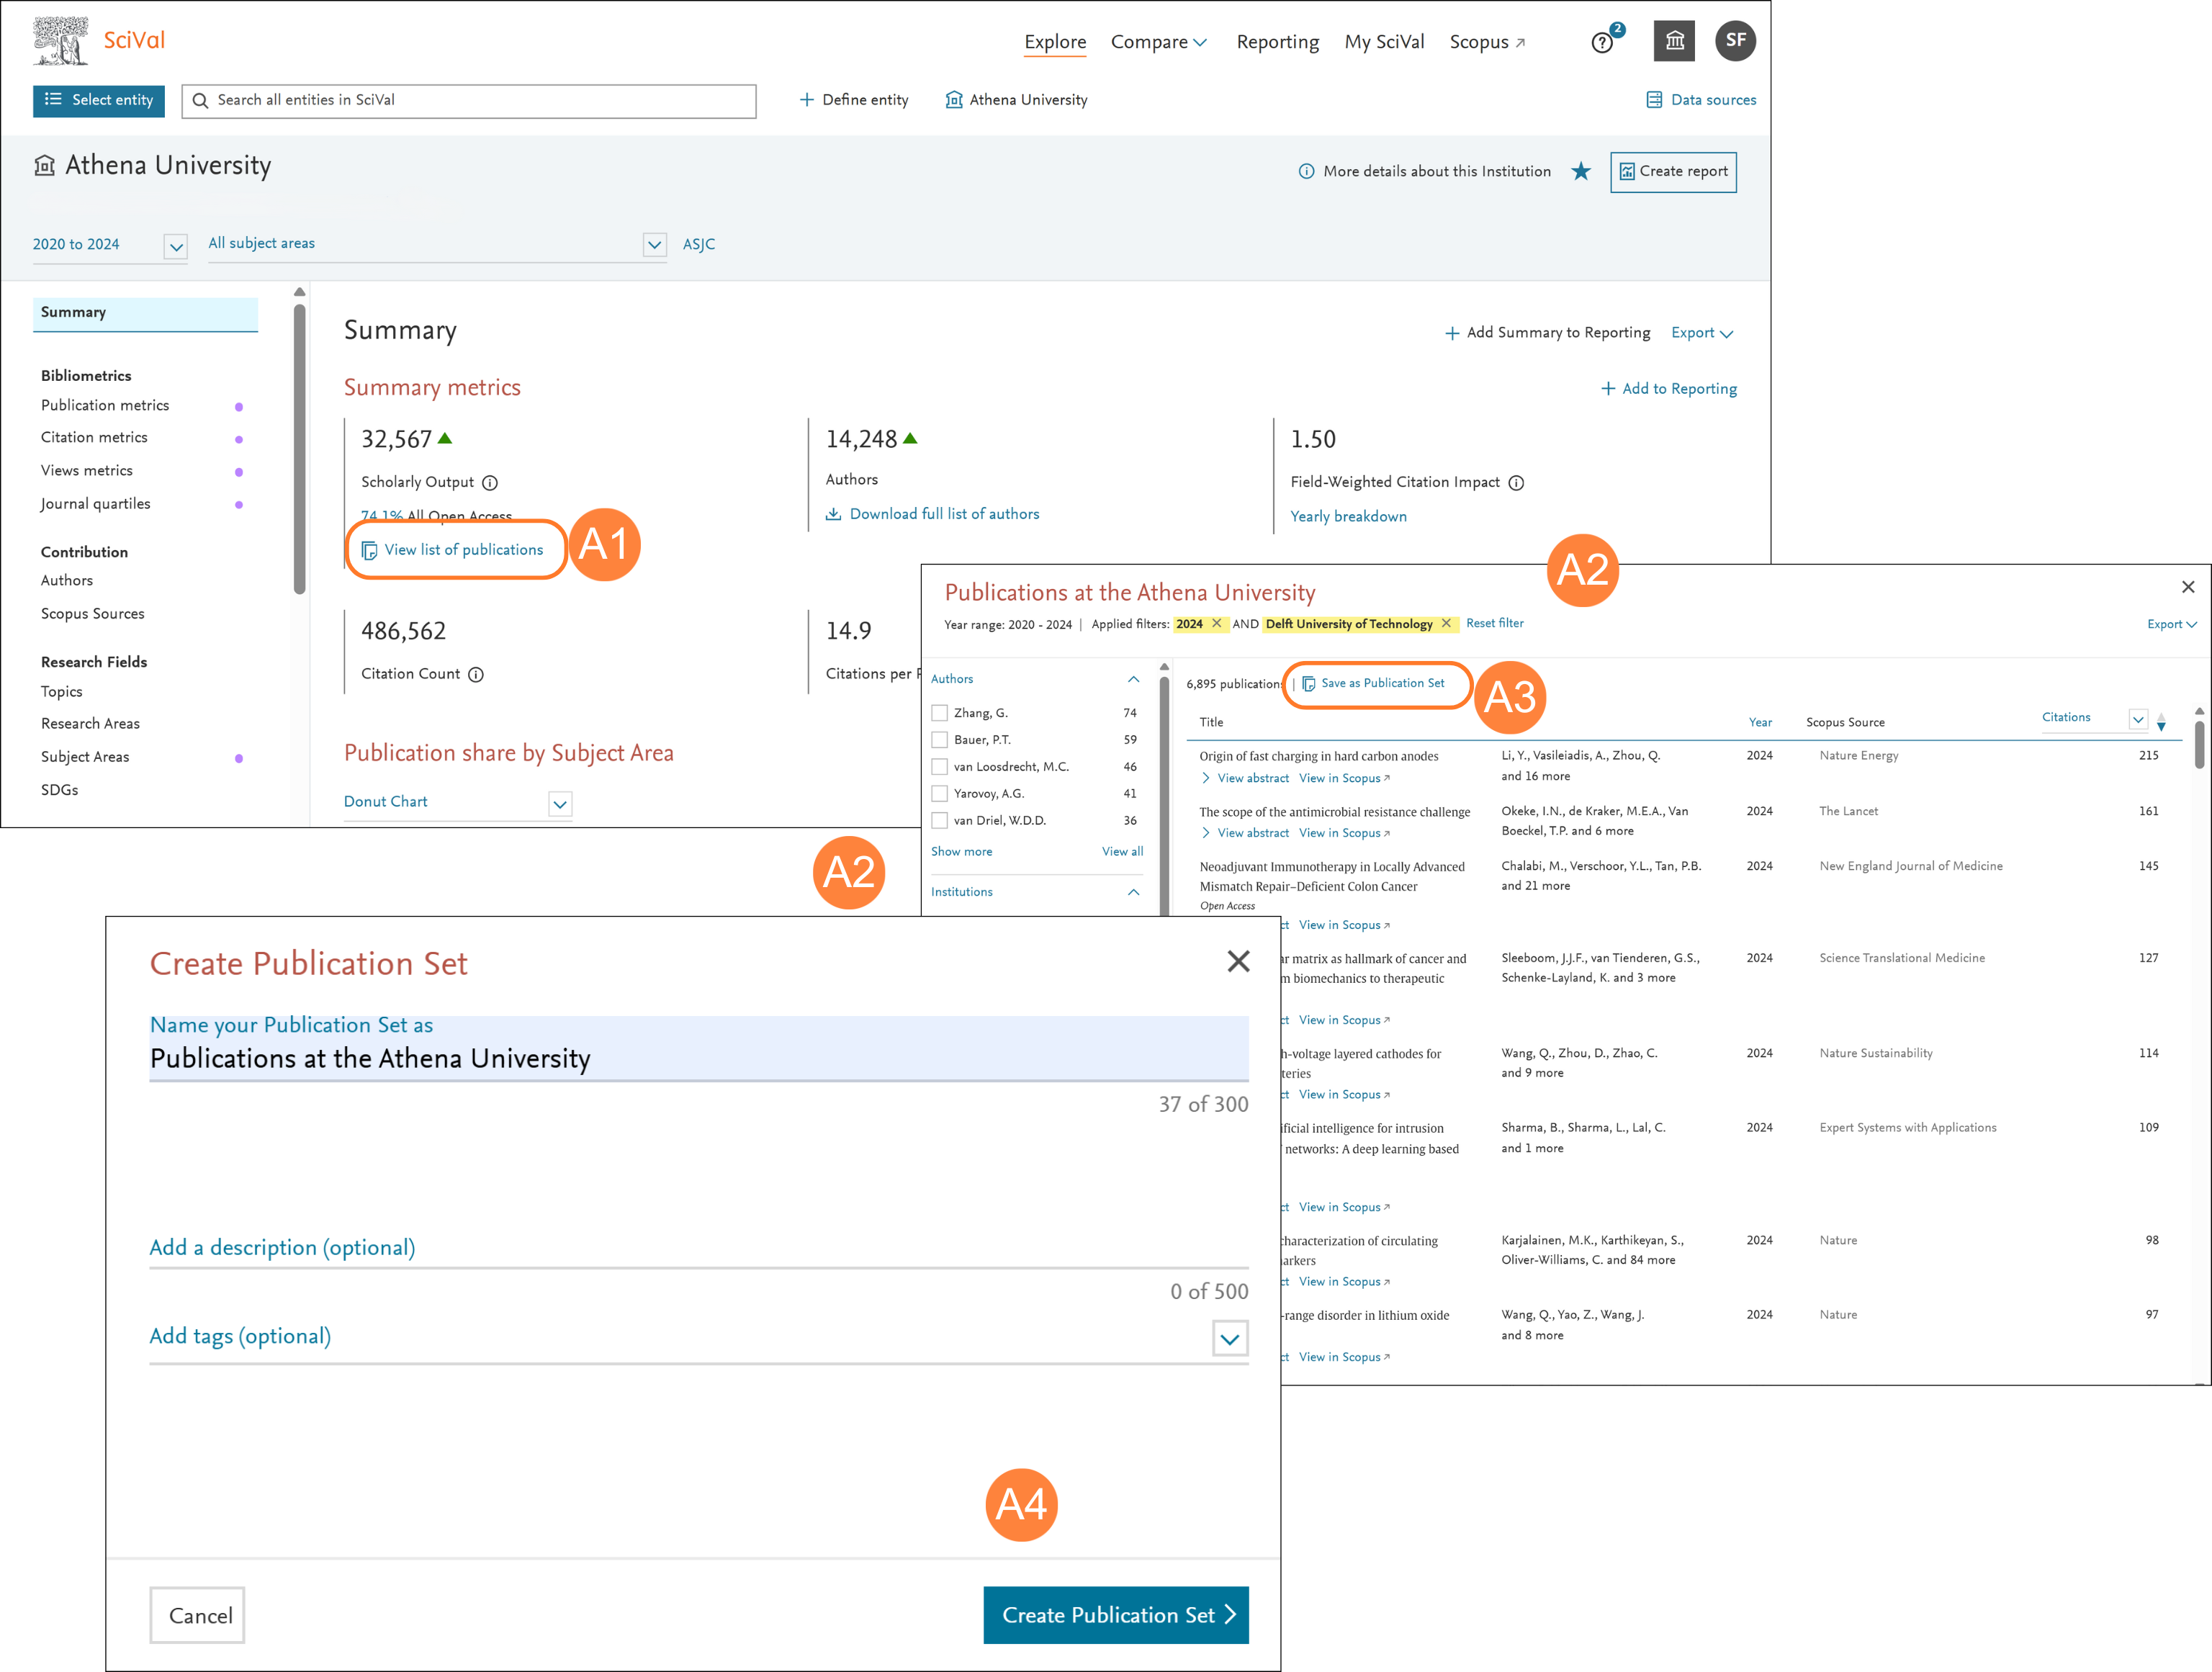Click the Create Publication Set button
The width and height of the screenshot is (2212, 1672).
(1116, 1615)
